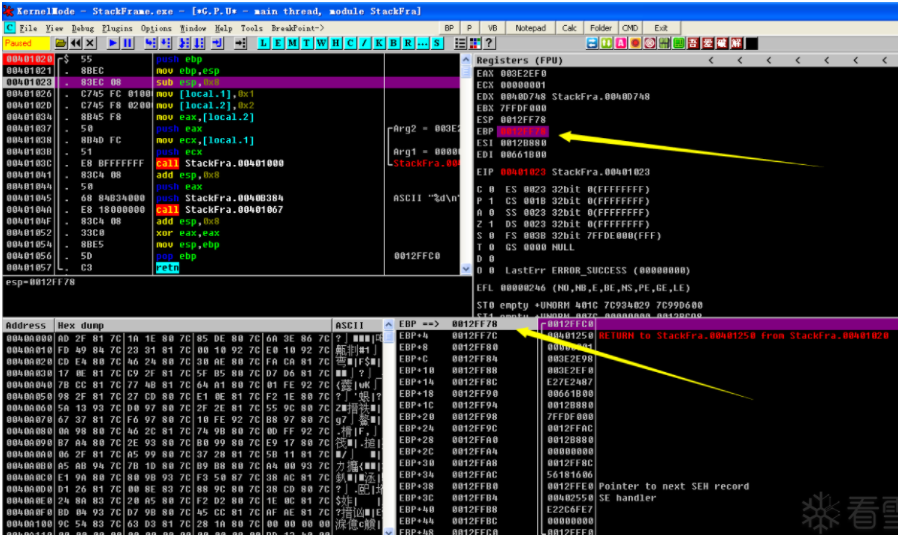The width and height of the screenshot is (898, 537).
Task: Click the Open file folder icon
Action: [x=61, y=43]
